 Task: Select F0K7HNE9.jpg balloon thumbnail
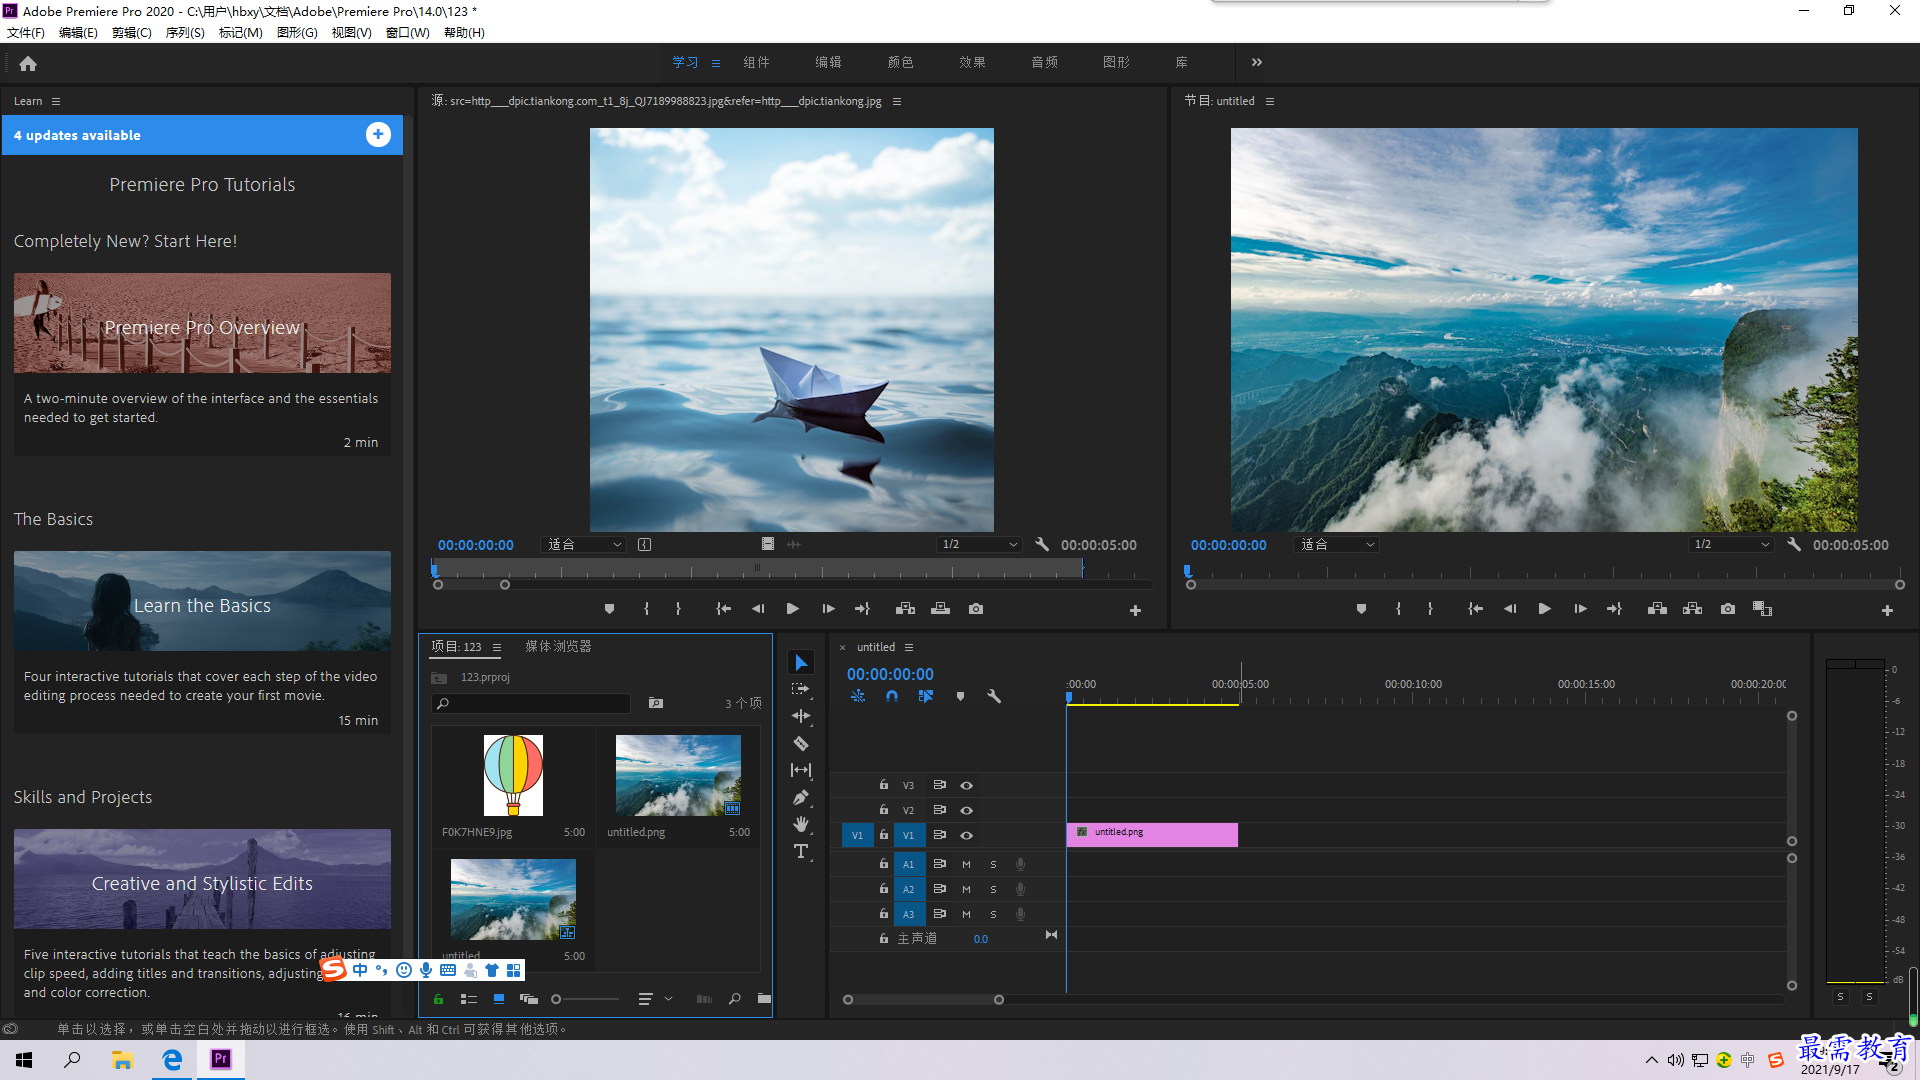[513, 776]
